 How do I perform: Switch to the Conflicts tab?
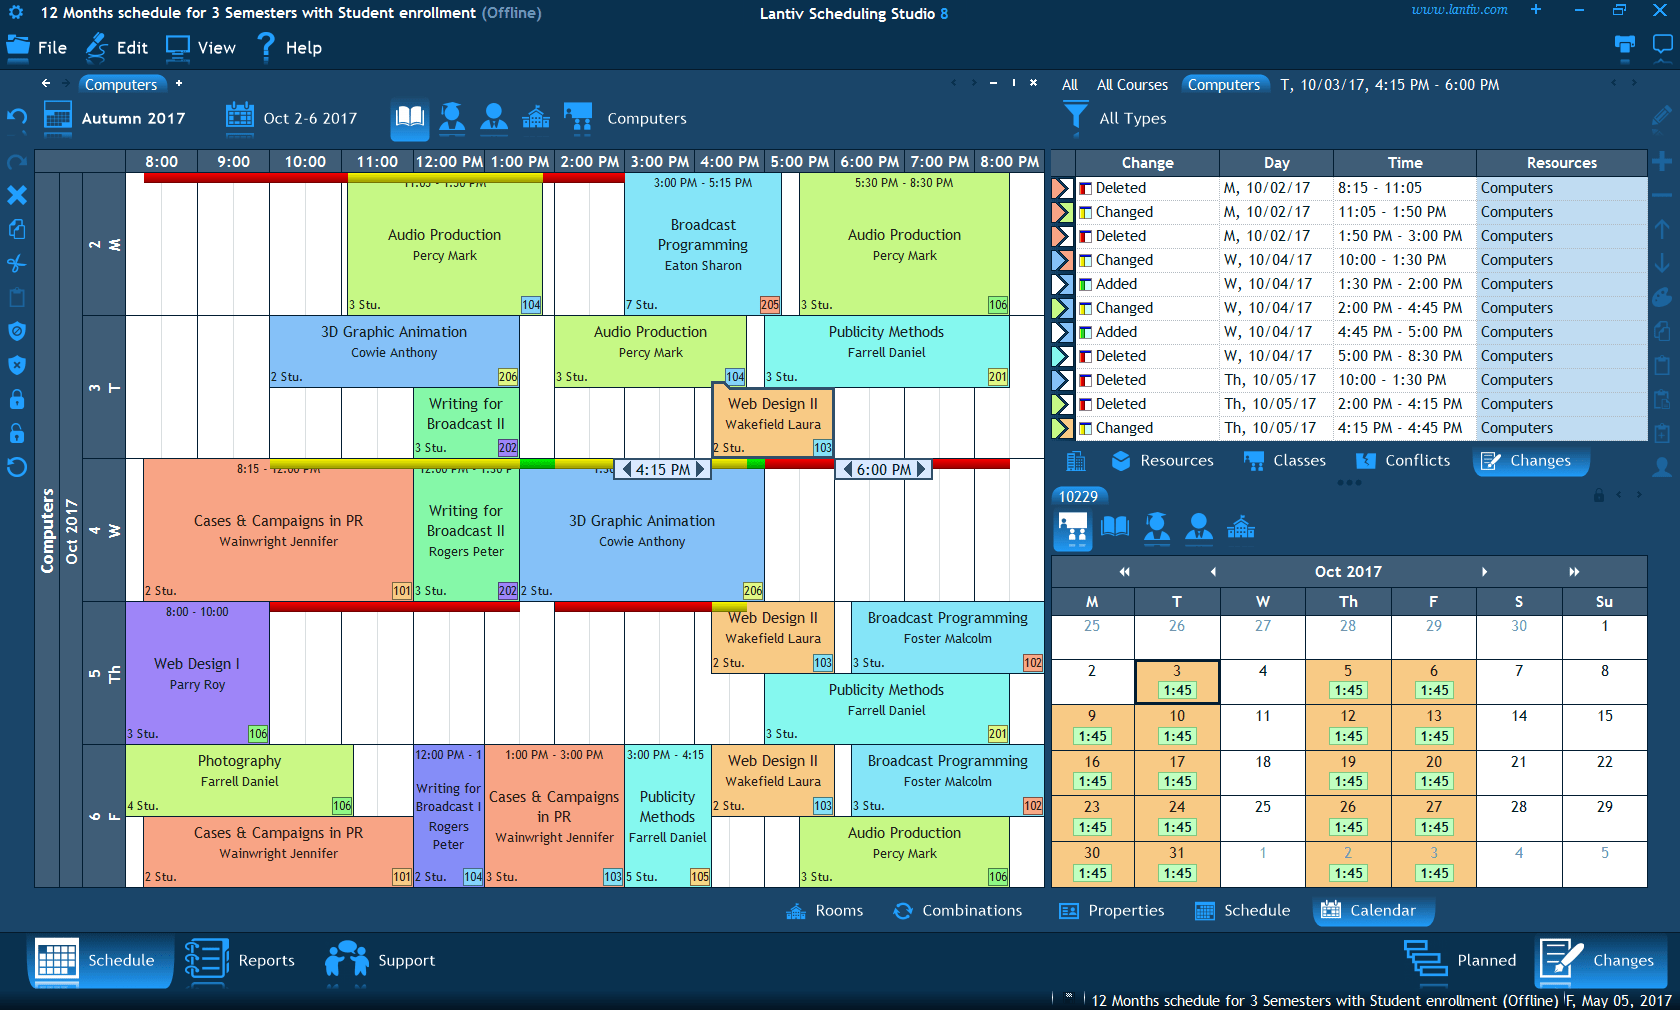tap(1403, 460)
